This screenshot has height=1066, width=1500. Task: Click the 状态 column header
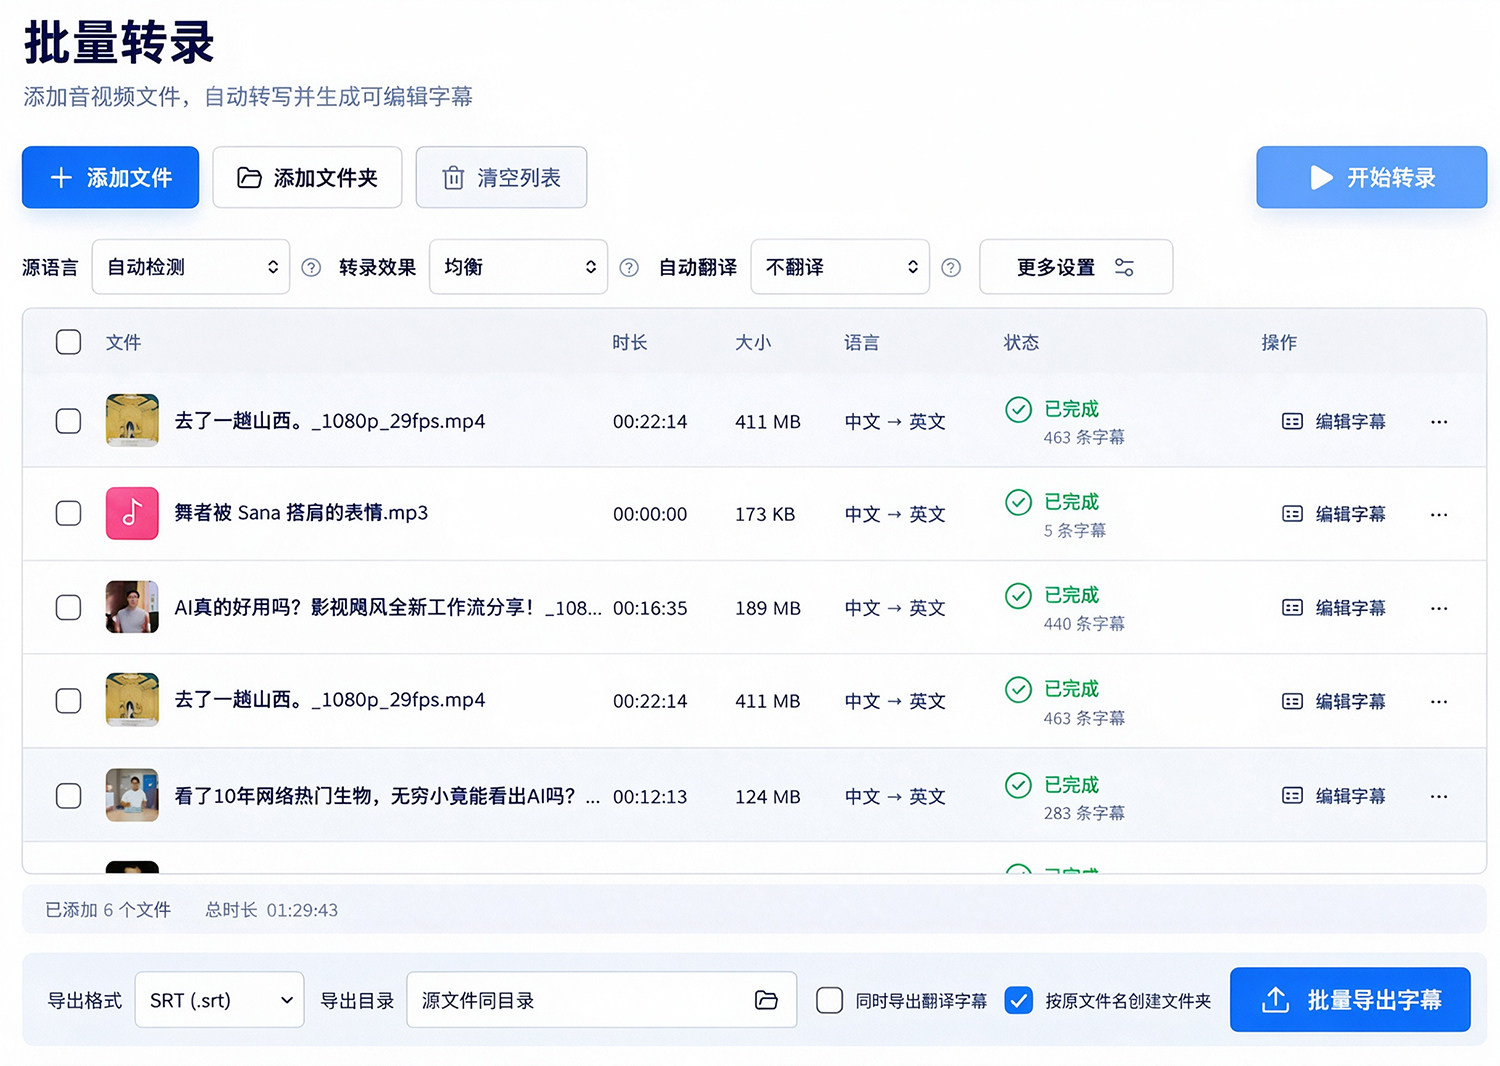point(1021,343)
